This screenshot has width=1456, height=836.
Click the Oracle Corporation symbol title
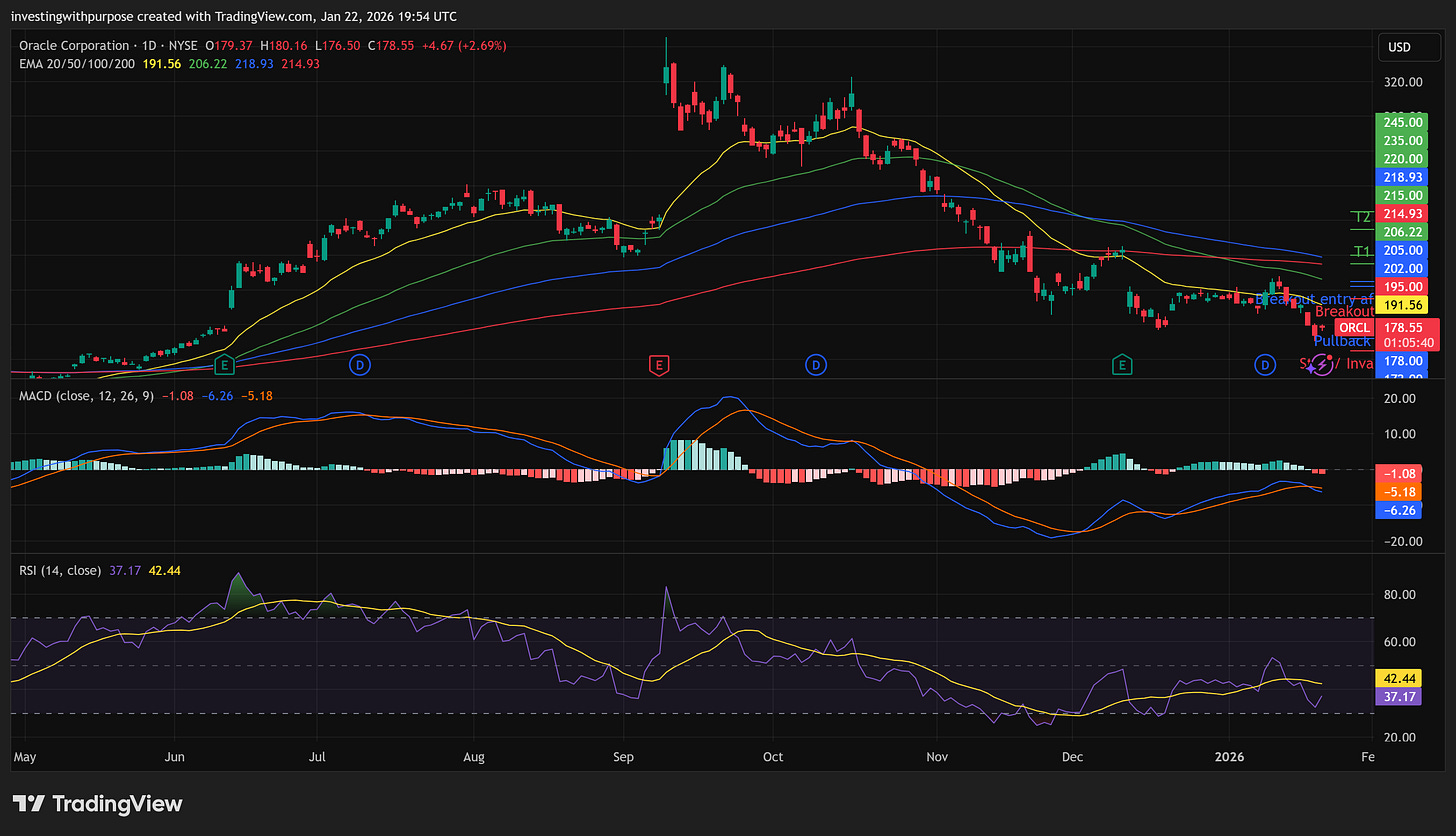coord(74,45)
